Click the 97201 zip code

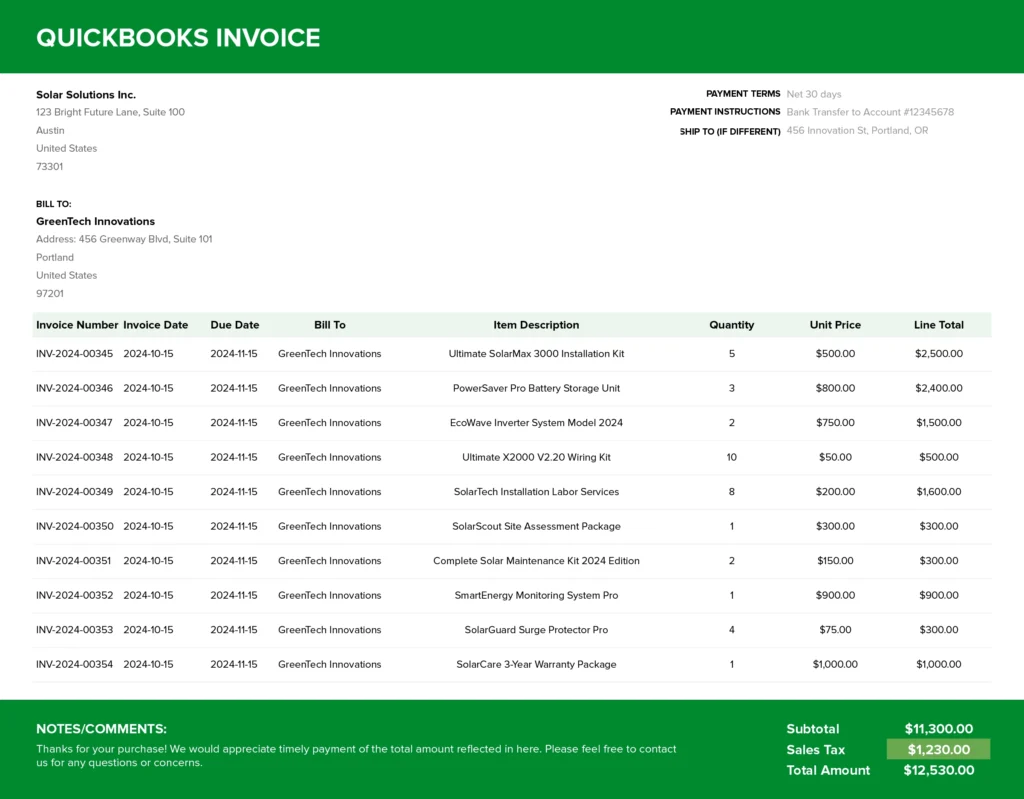(50, 293)
